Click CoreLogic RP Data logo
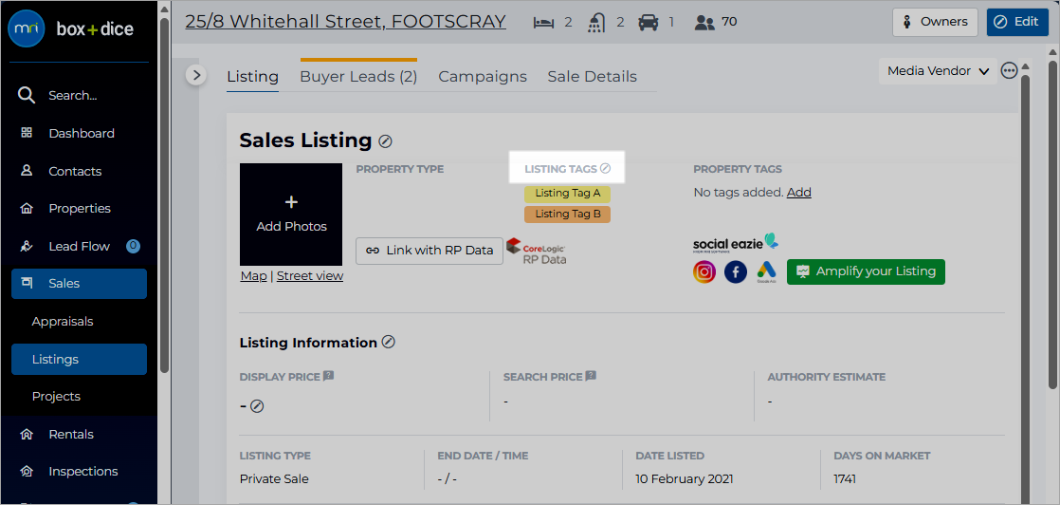 536,251
